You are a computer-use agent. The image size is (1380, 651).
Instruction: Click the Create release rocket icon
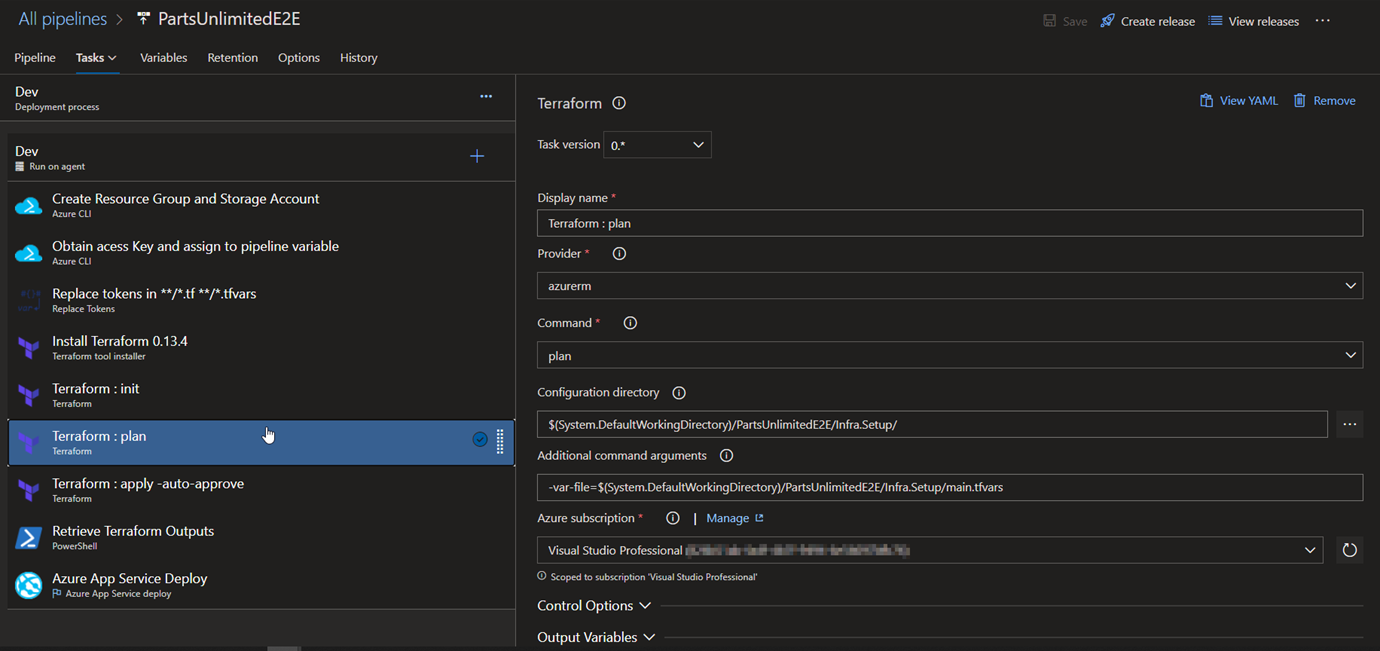(x=1107, y=21)
